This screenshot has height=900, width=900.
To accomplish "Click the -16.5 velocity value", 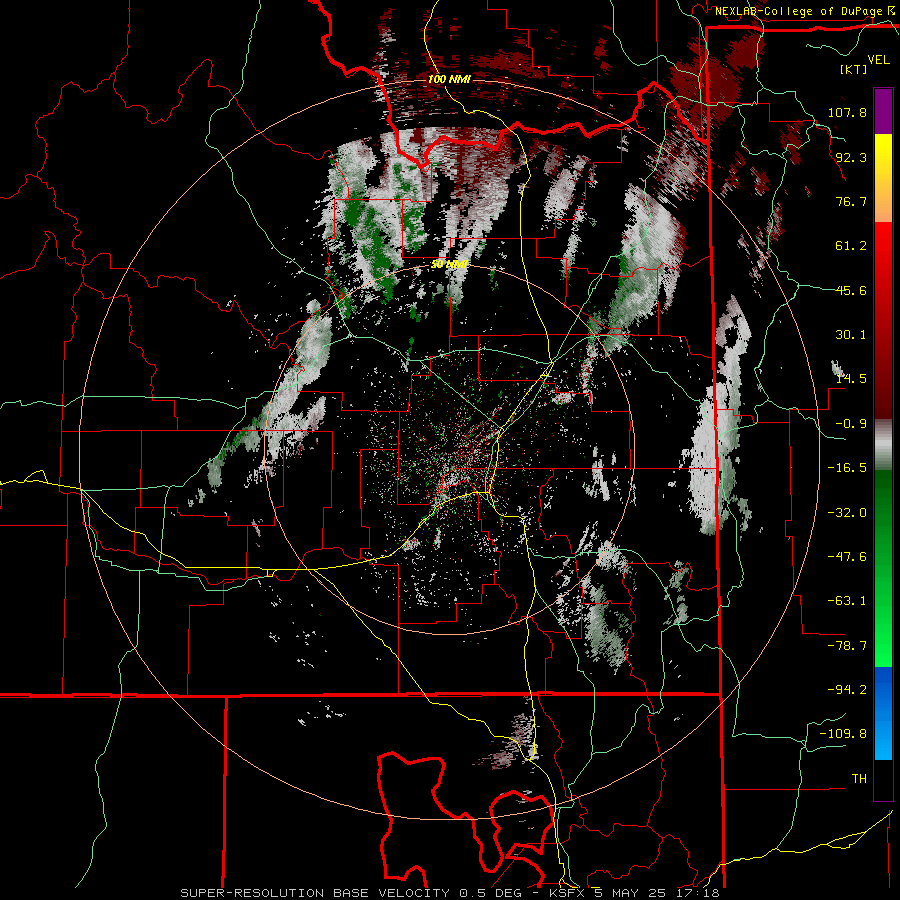I will [x=847, y=468].
